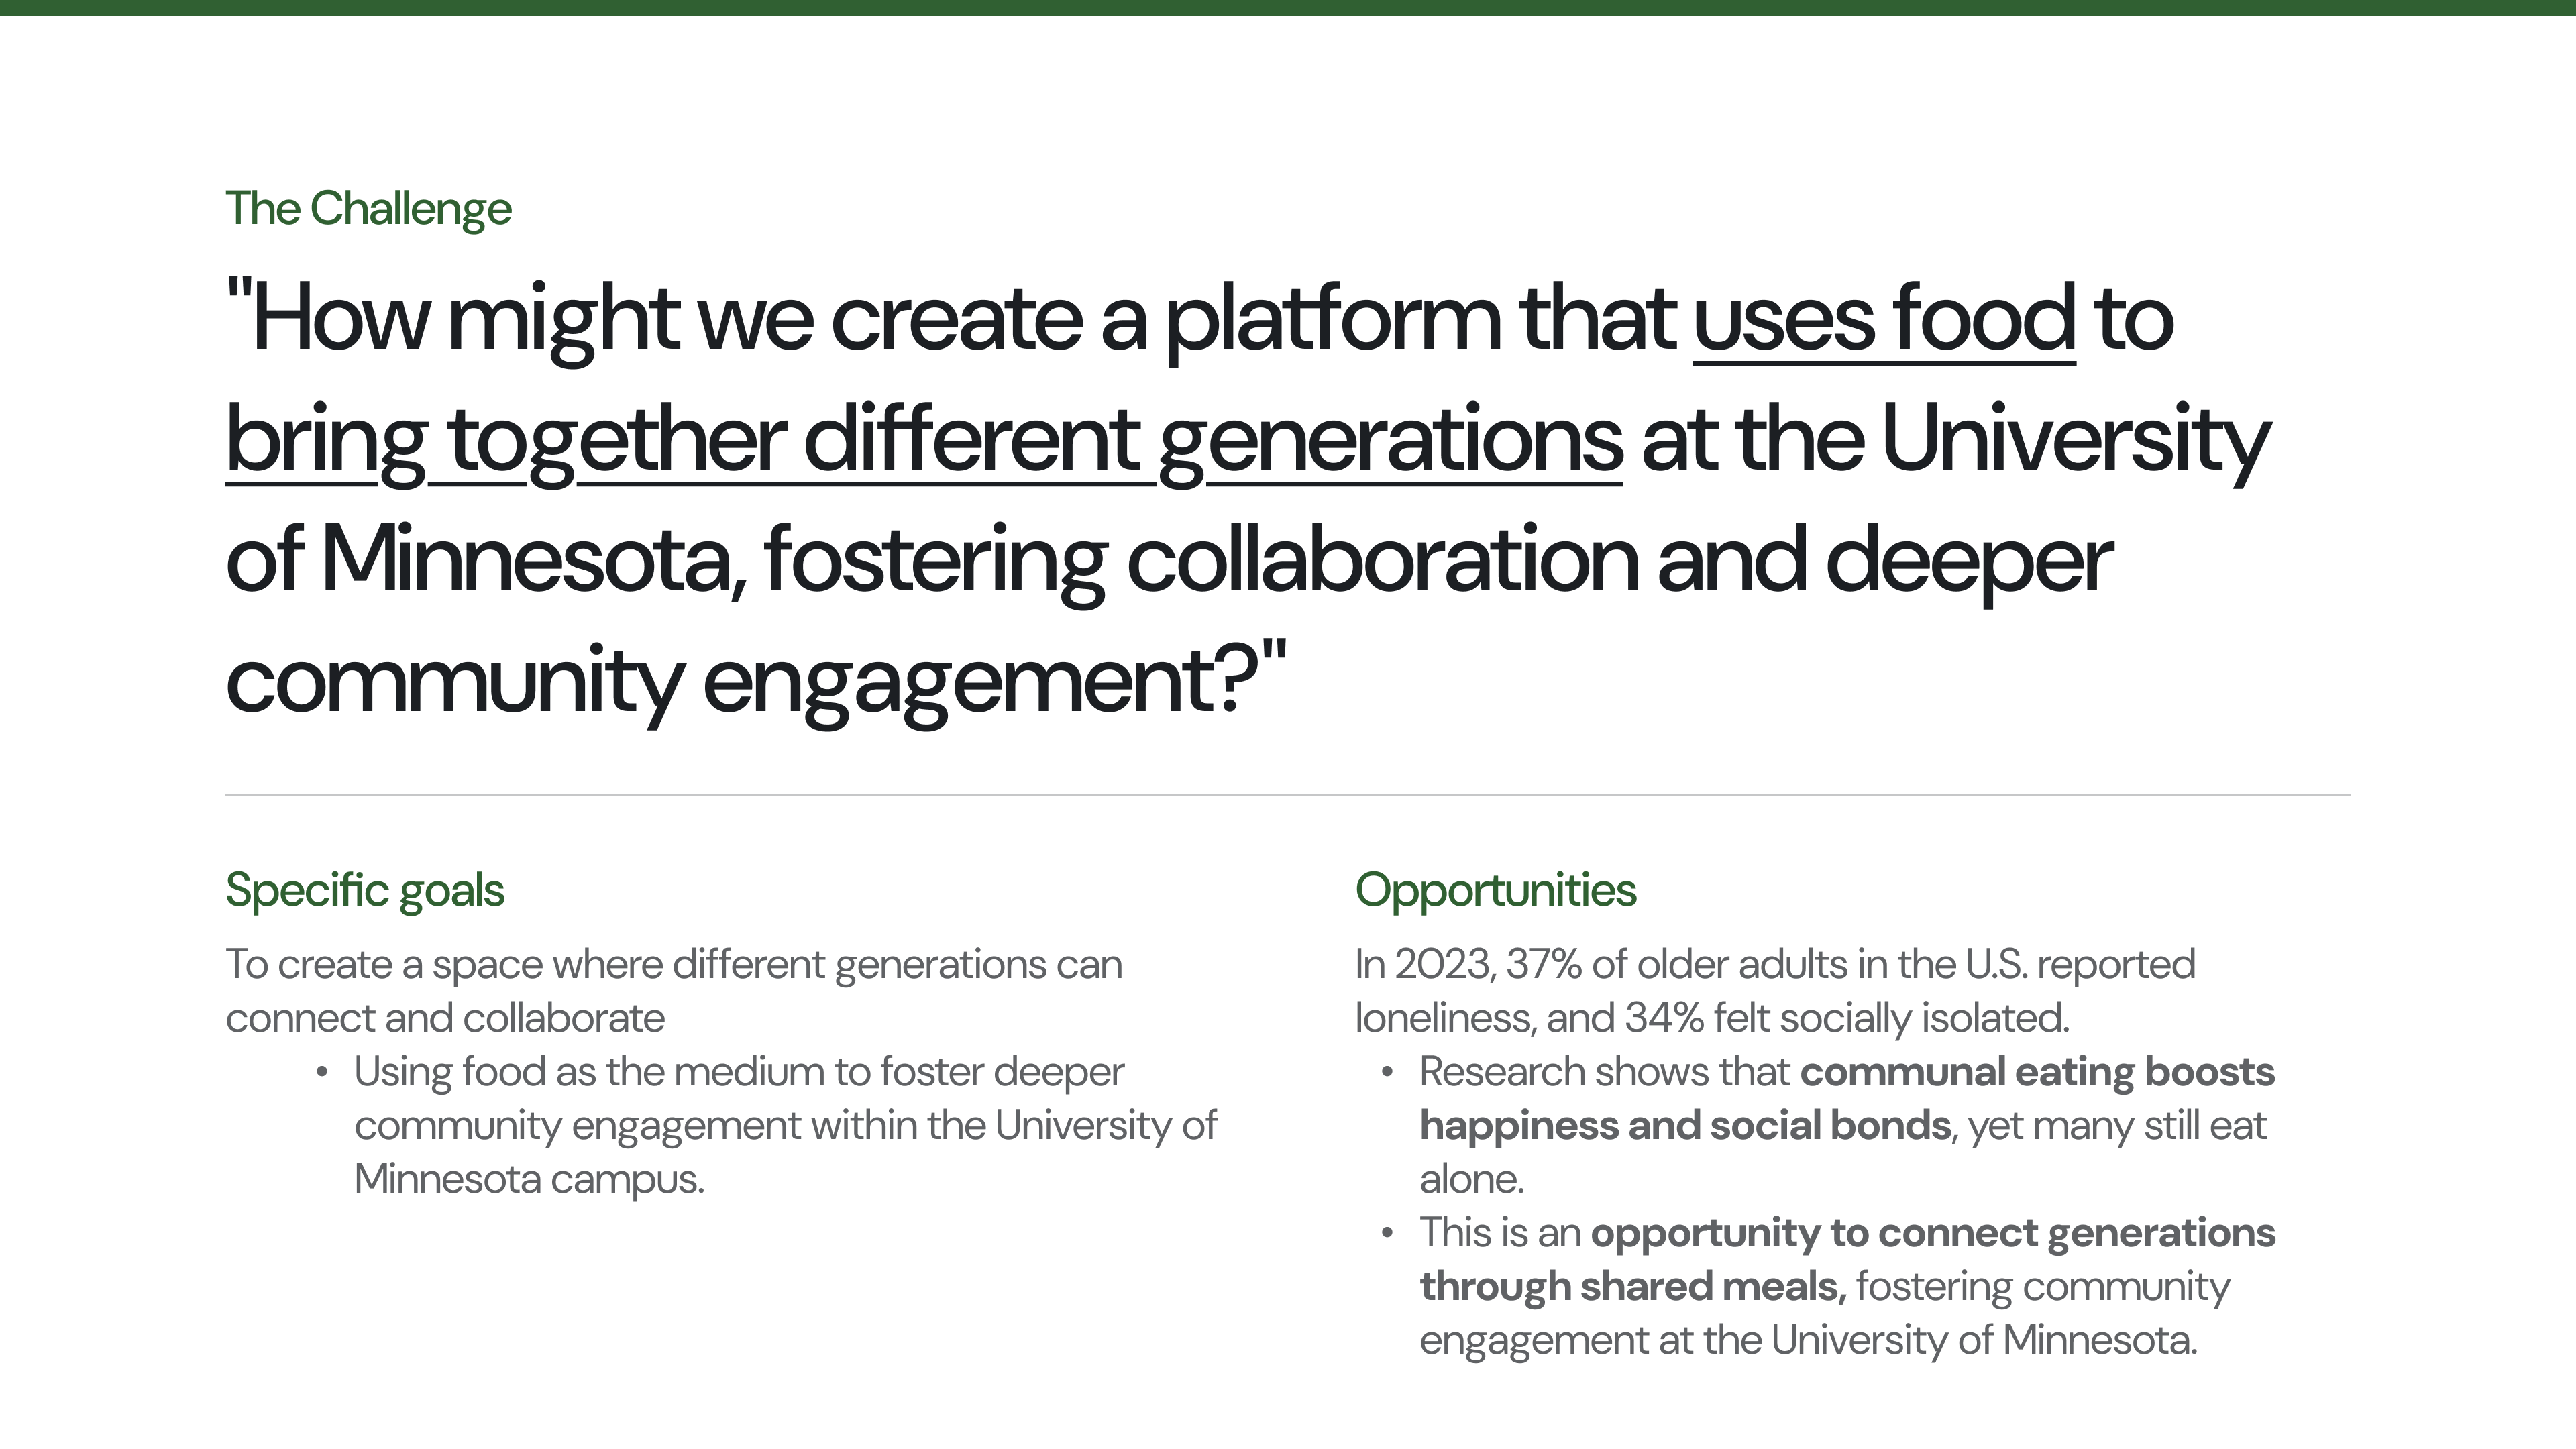Click the underlined "uses food" text
The width and height of the screenshot is (2576, 1449).
[x=1884, y=319]
